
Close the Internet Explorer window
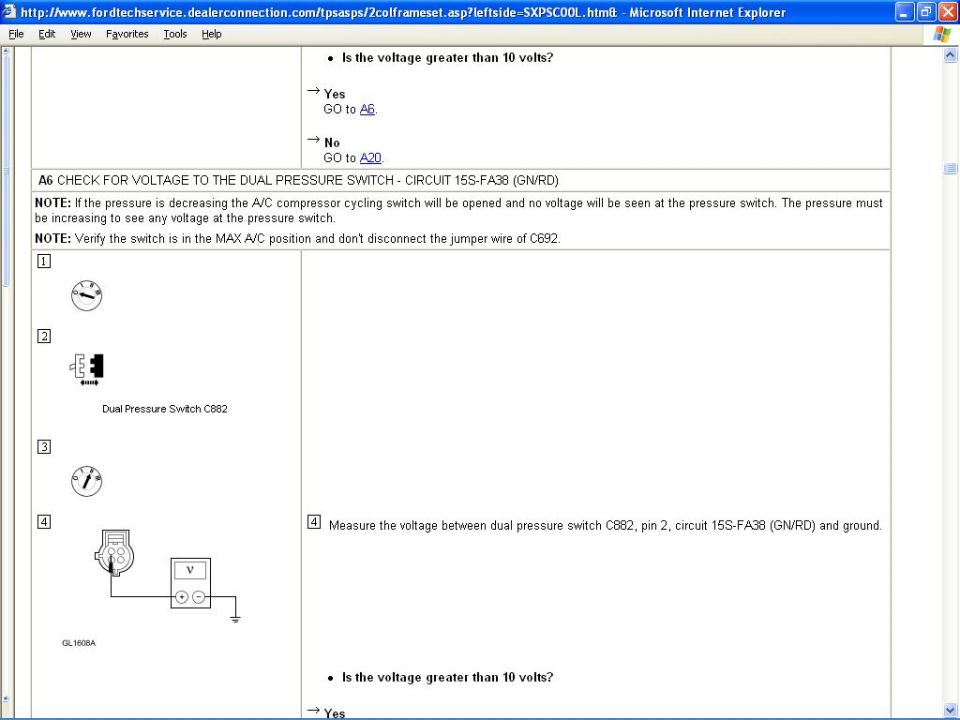coord(947,12)
